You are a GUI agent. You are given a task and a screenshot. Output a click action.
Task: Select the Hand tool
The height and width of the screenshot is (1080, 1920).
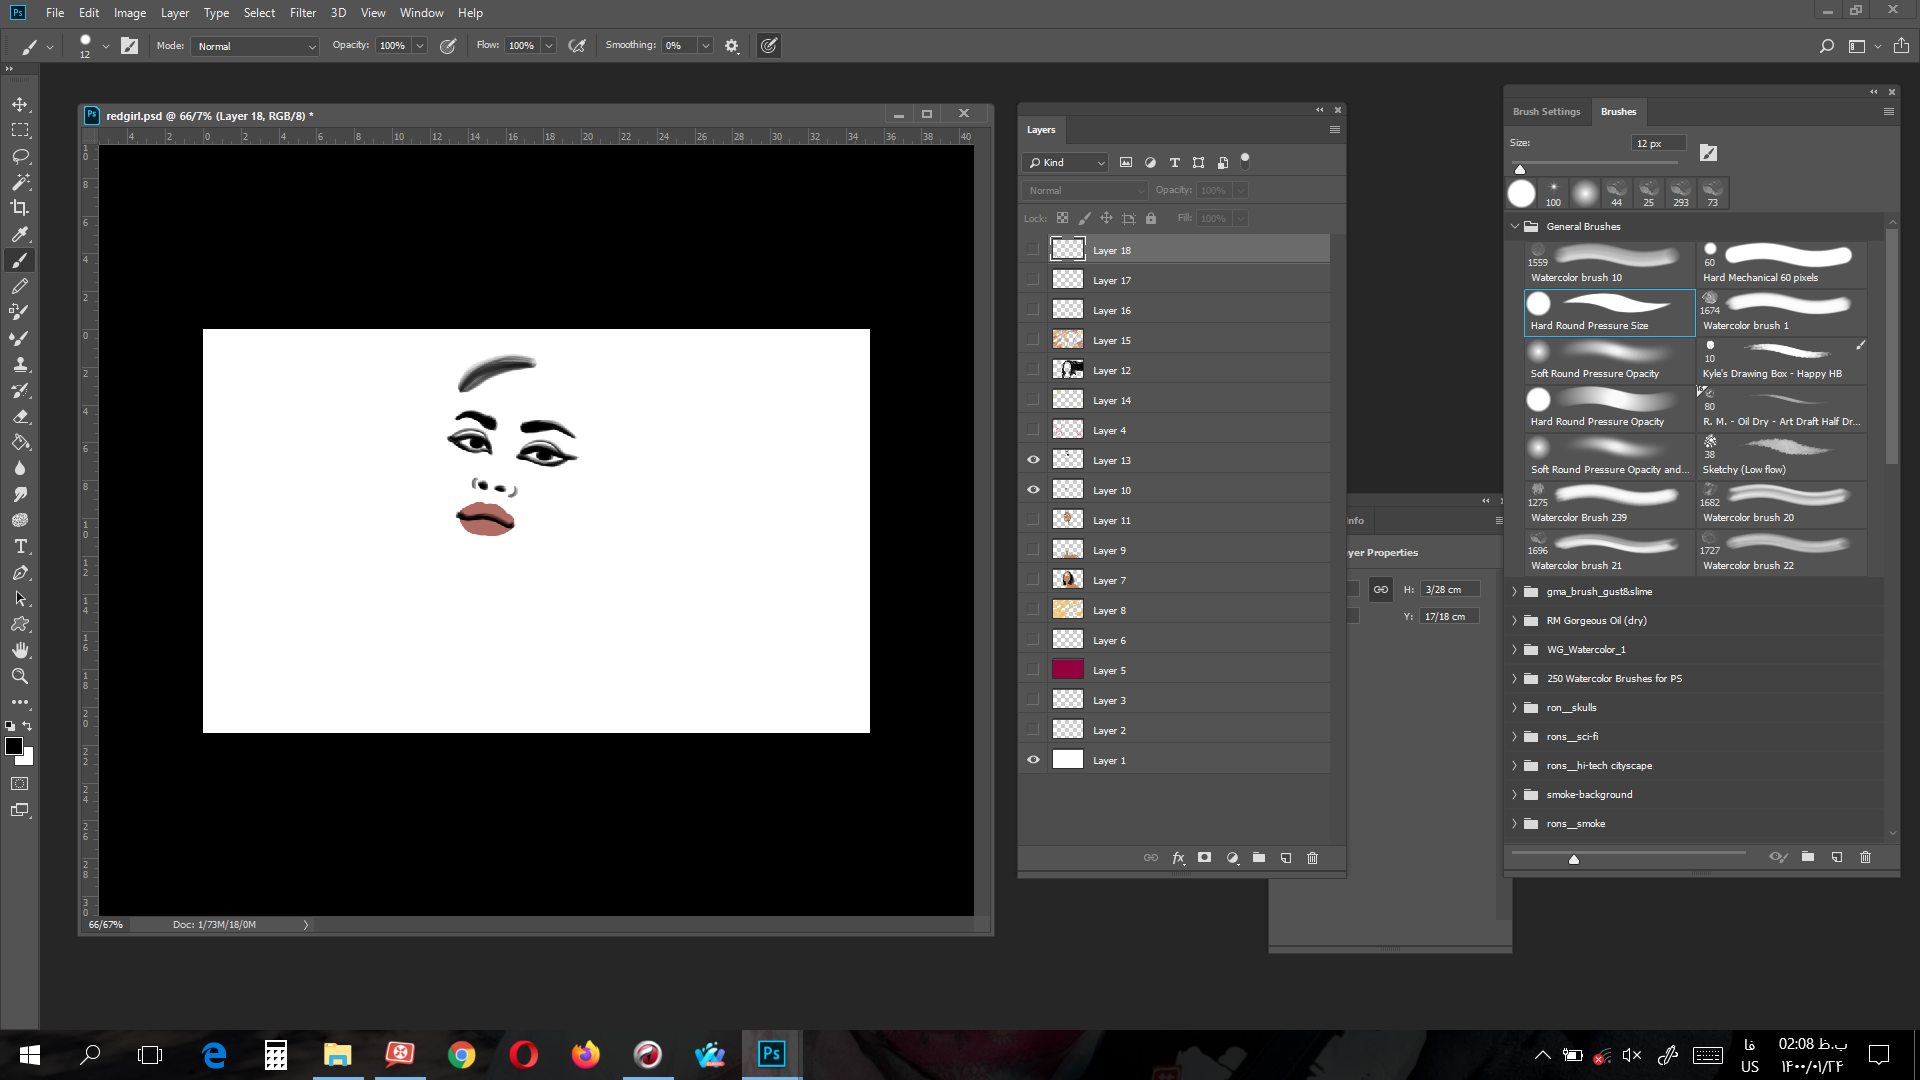pos(20,650)
